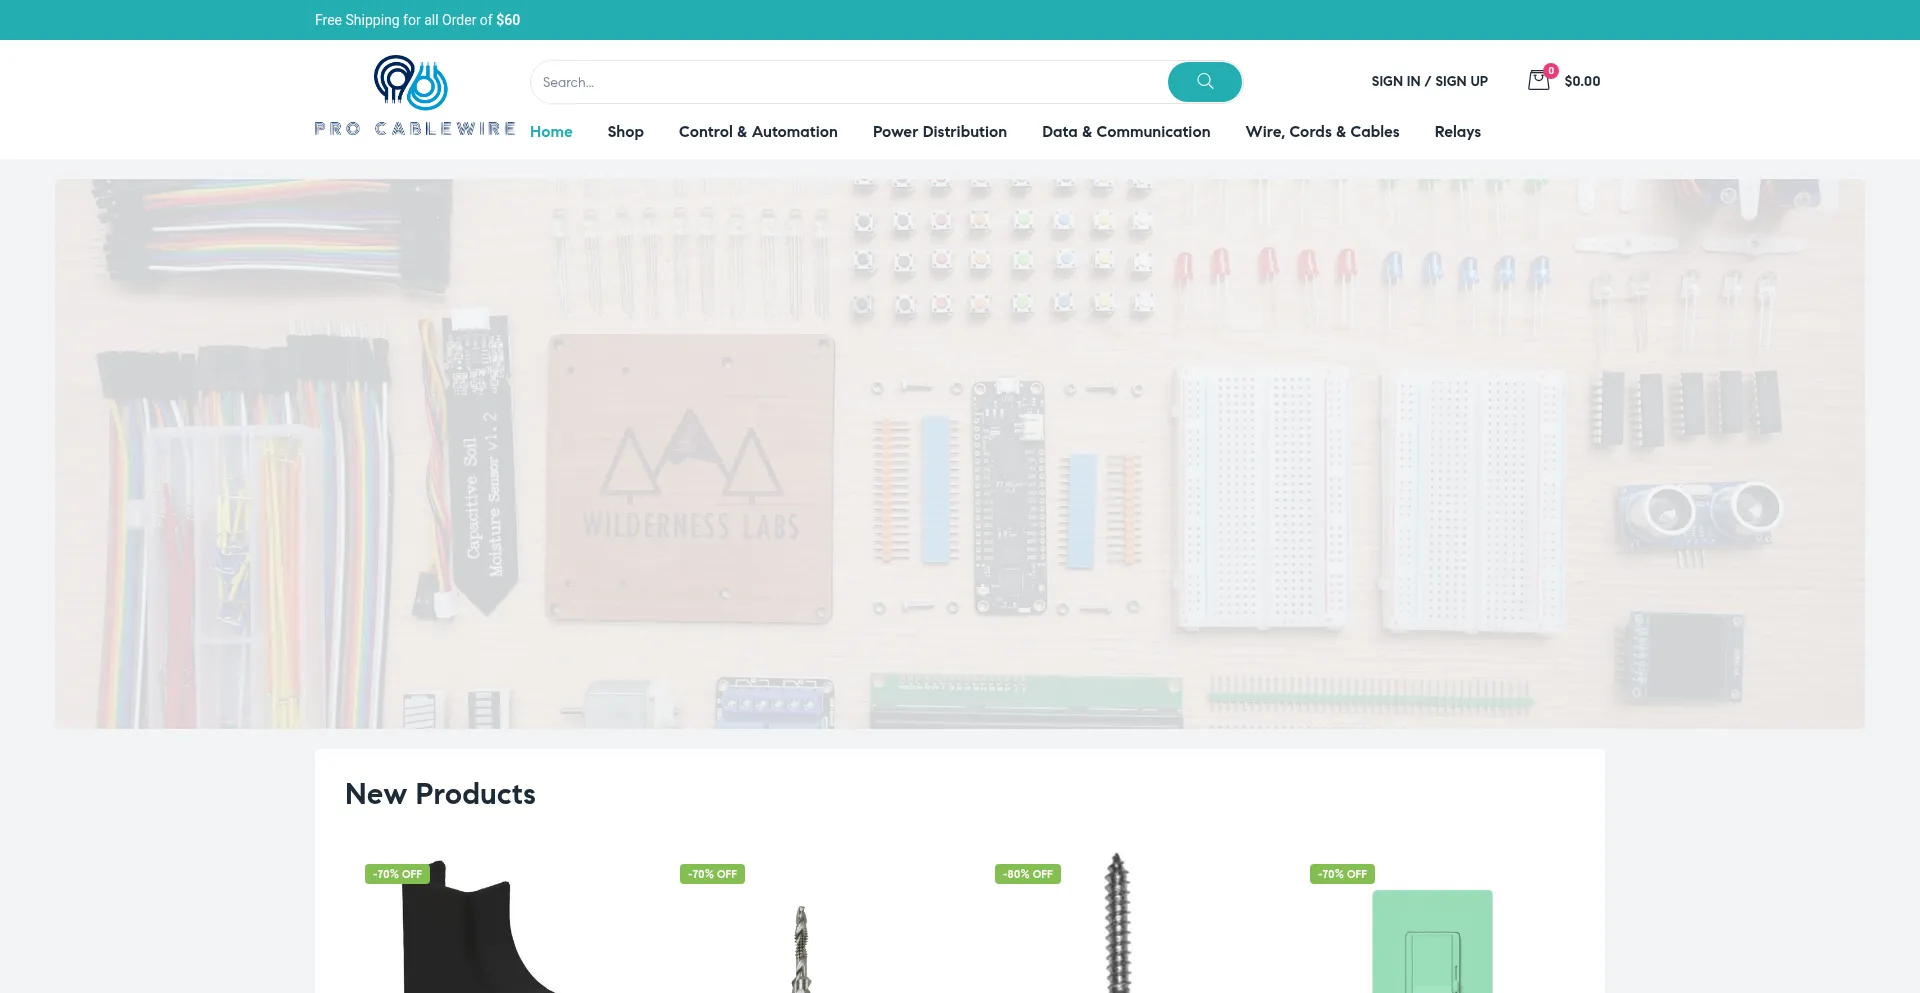The width and height of the screenshot is (1920, 993).
Task: Click the Pro Cablewire logo
Action: 414,96
